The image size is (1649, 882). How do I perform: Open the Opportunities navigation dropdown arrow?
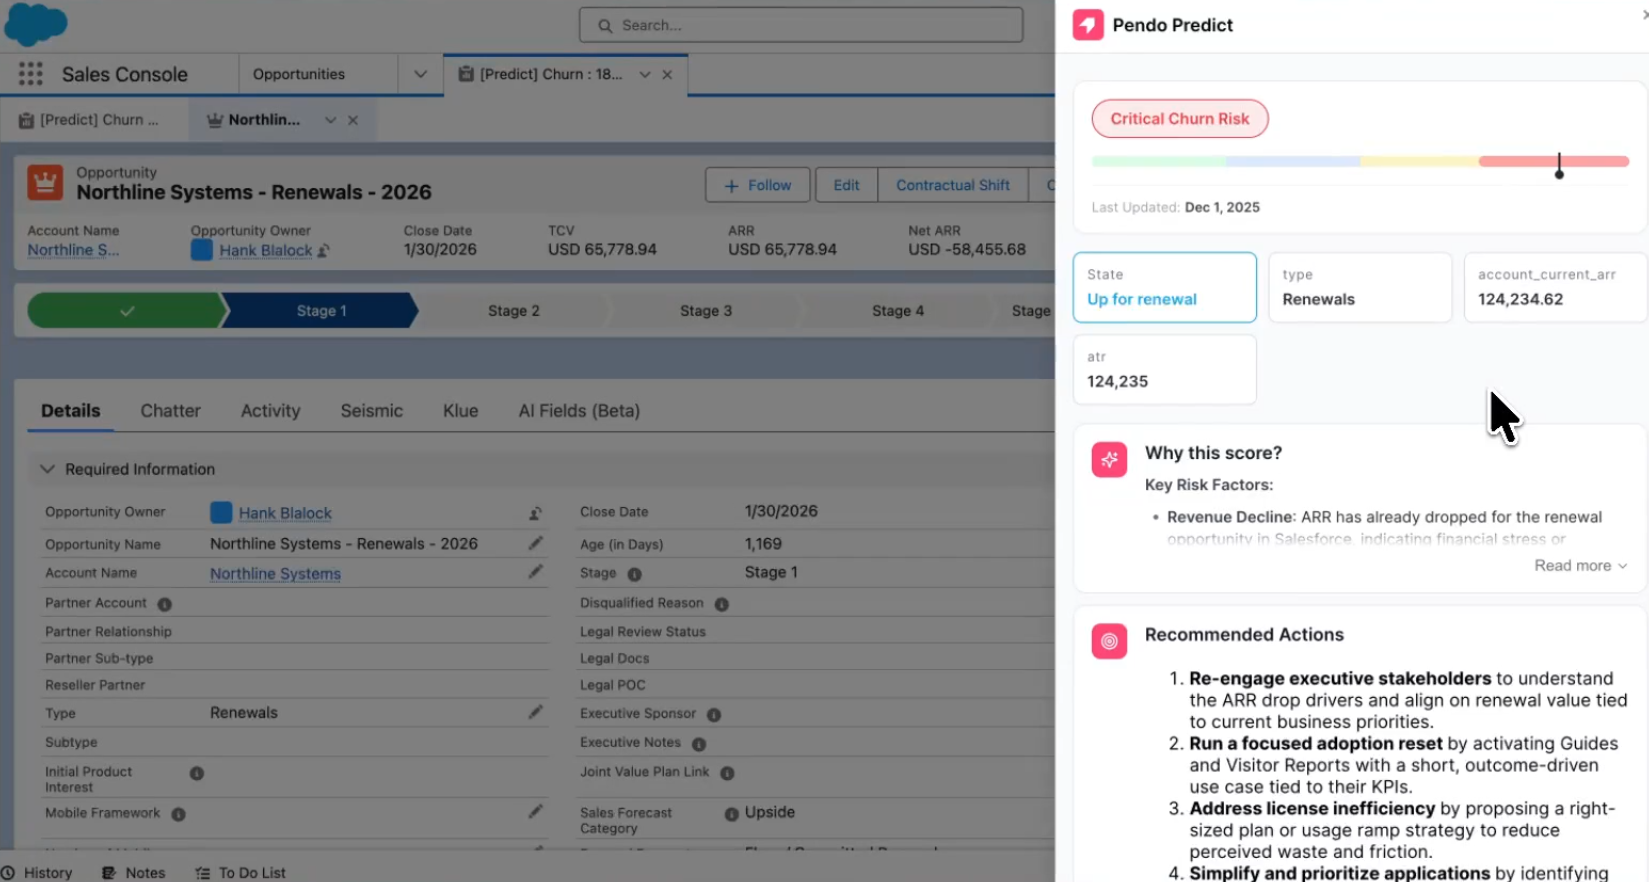point(420,74)
